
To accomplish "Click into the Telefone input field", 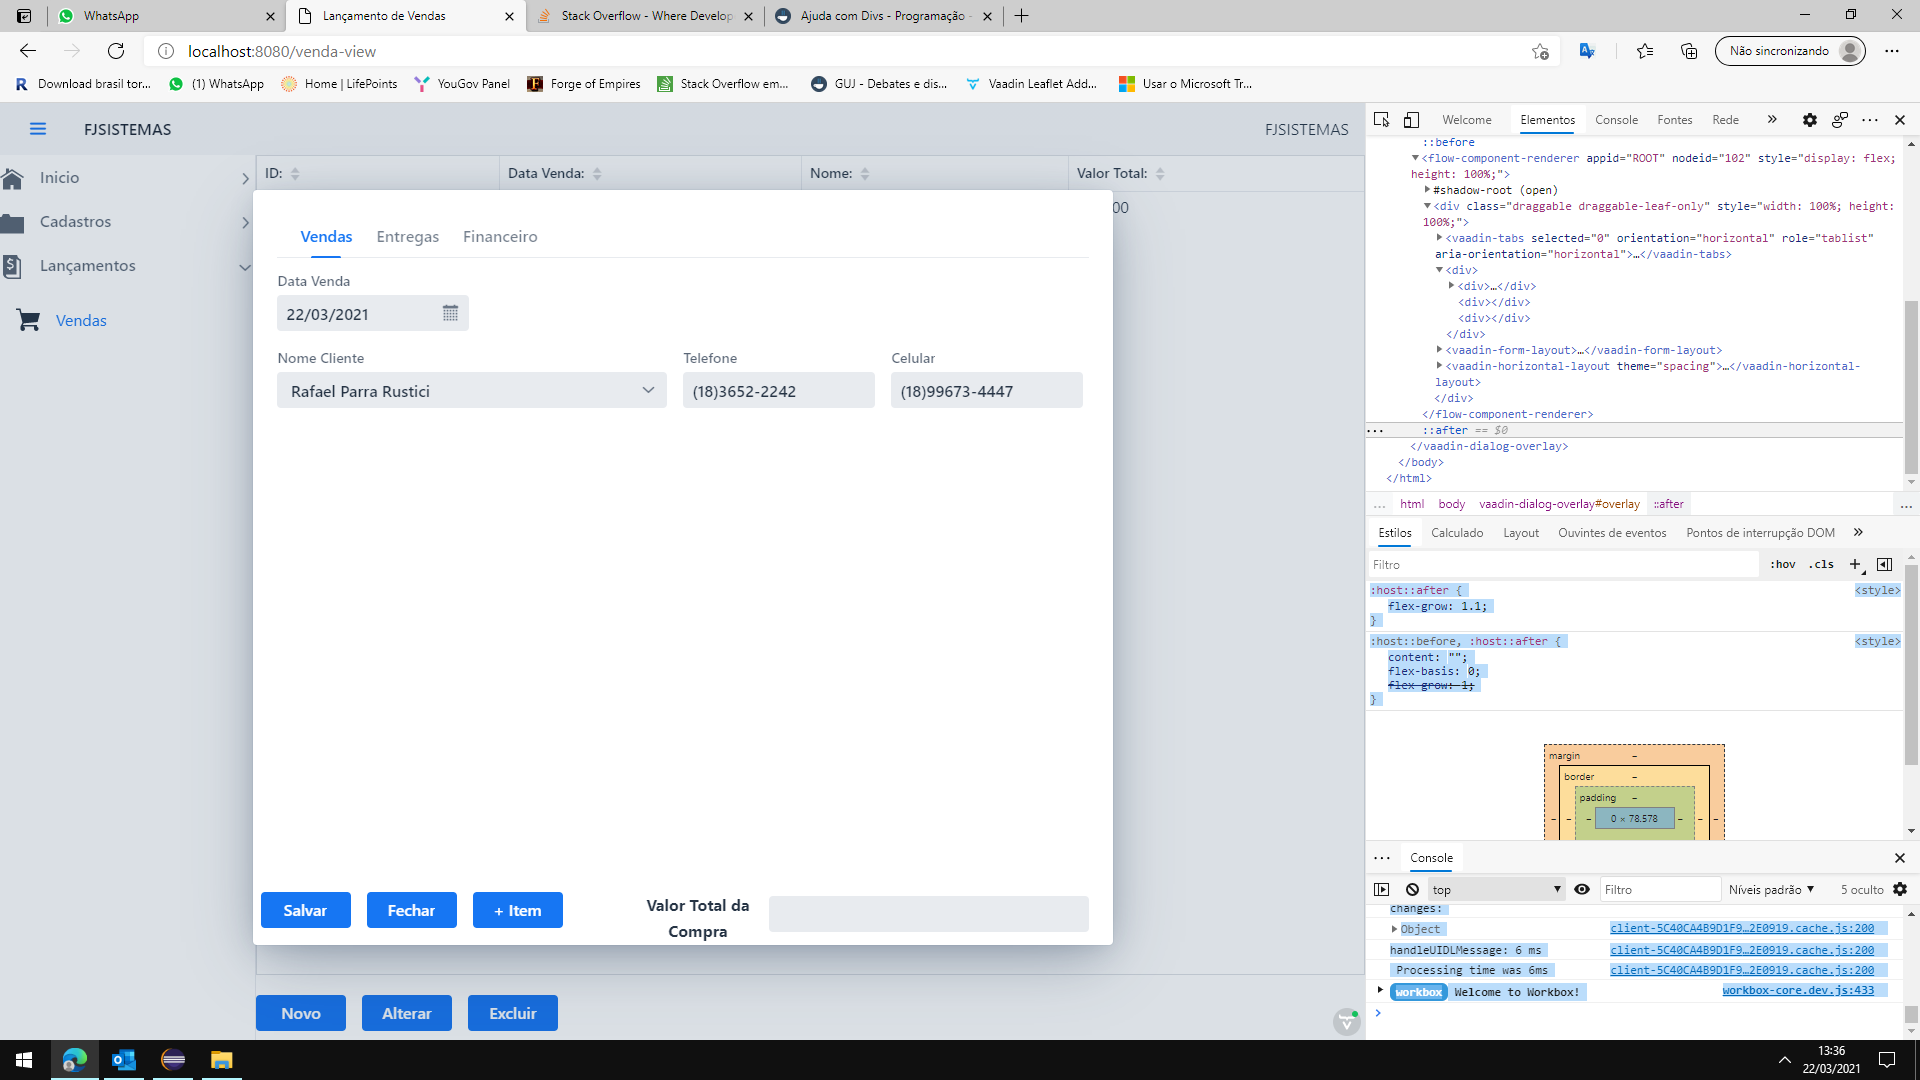I will point(778,391).
